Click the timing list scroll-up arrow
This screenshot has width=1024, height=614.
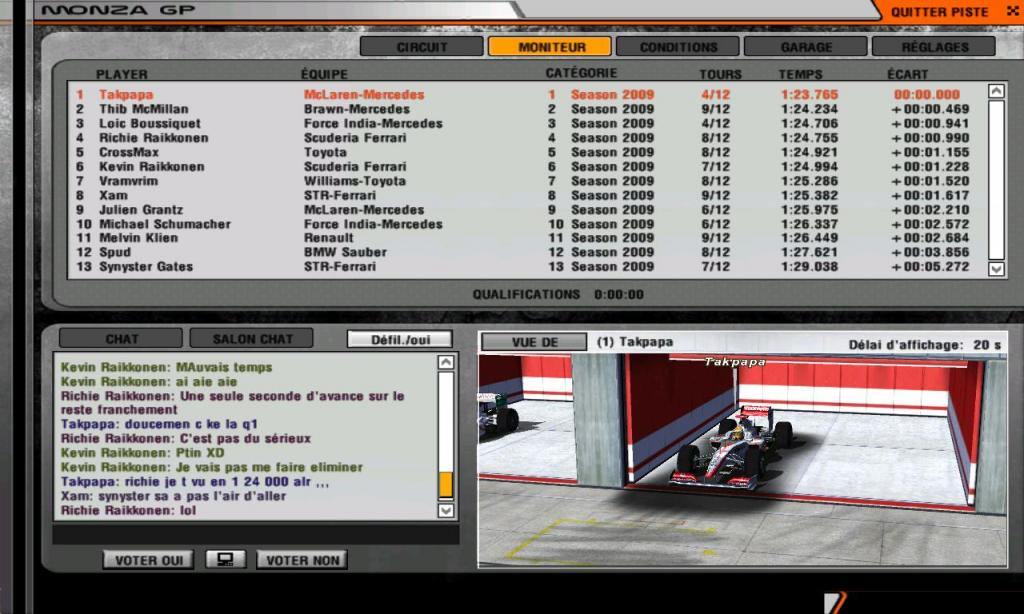click(x=996, y=91)
